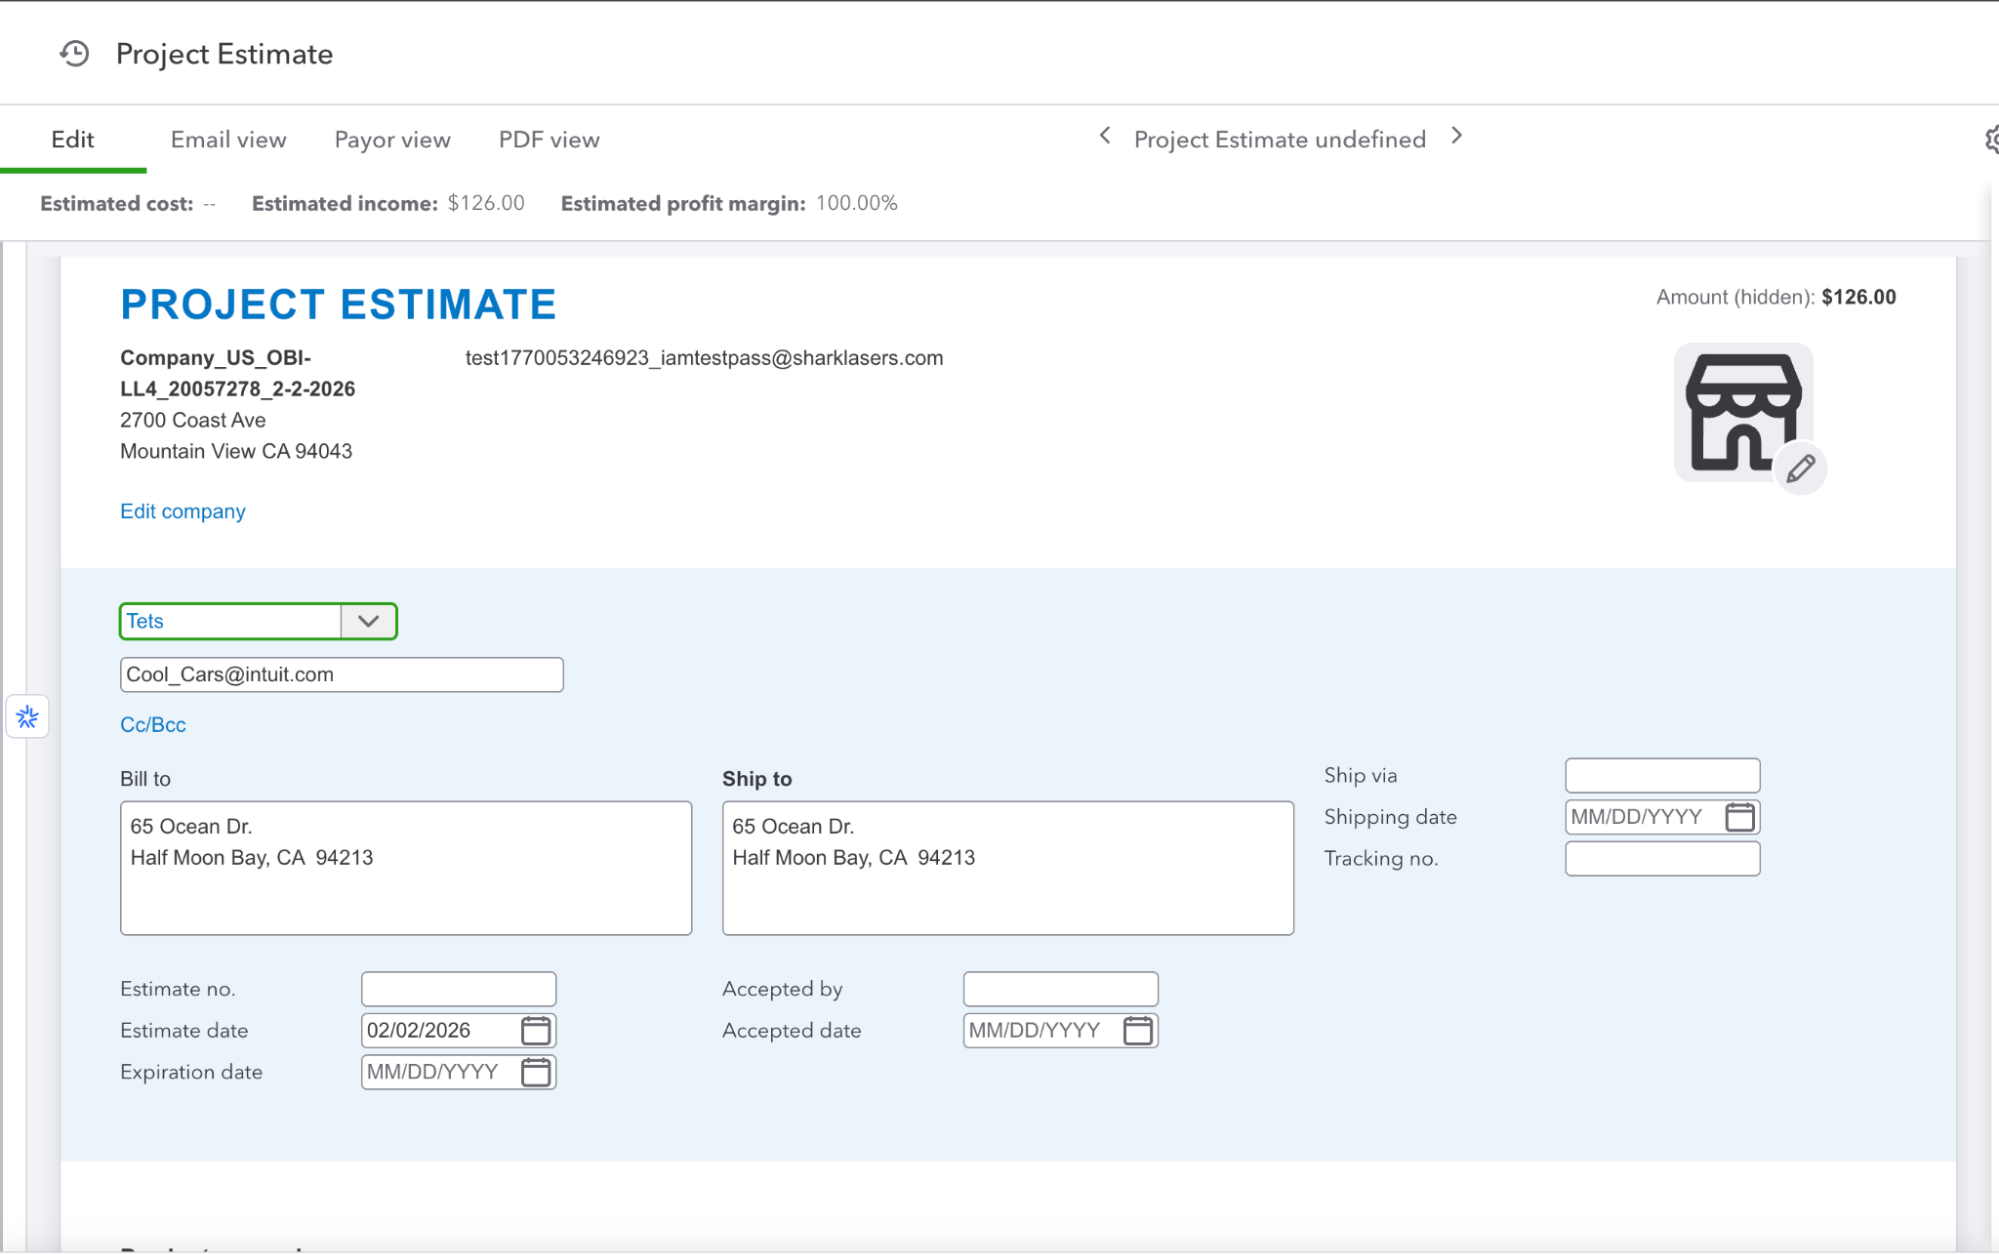Switch to the Payor view tab
This screenshot has height=1254, width=1999.
[392, 139]
